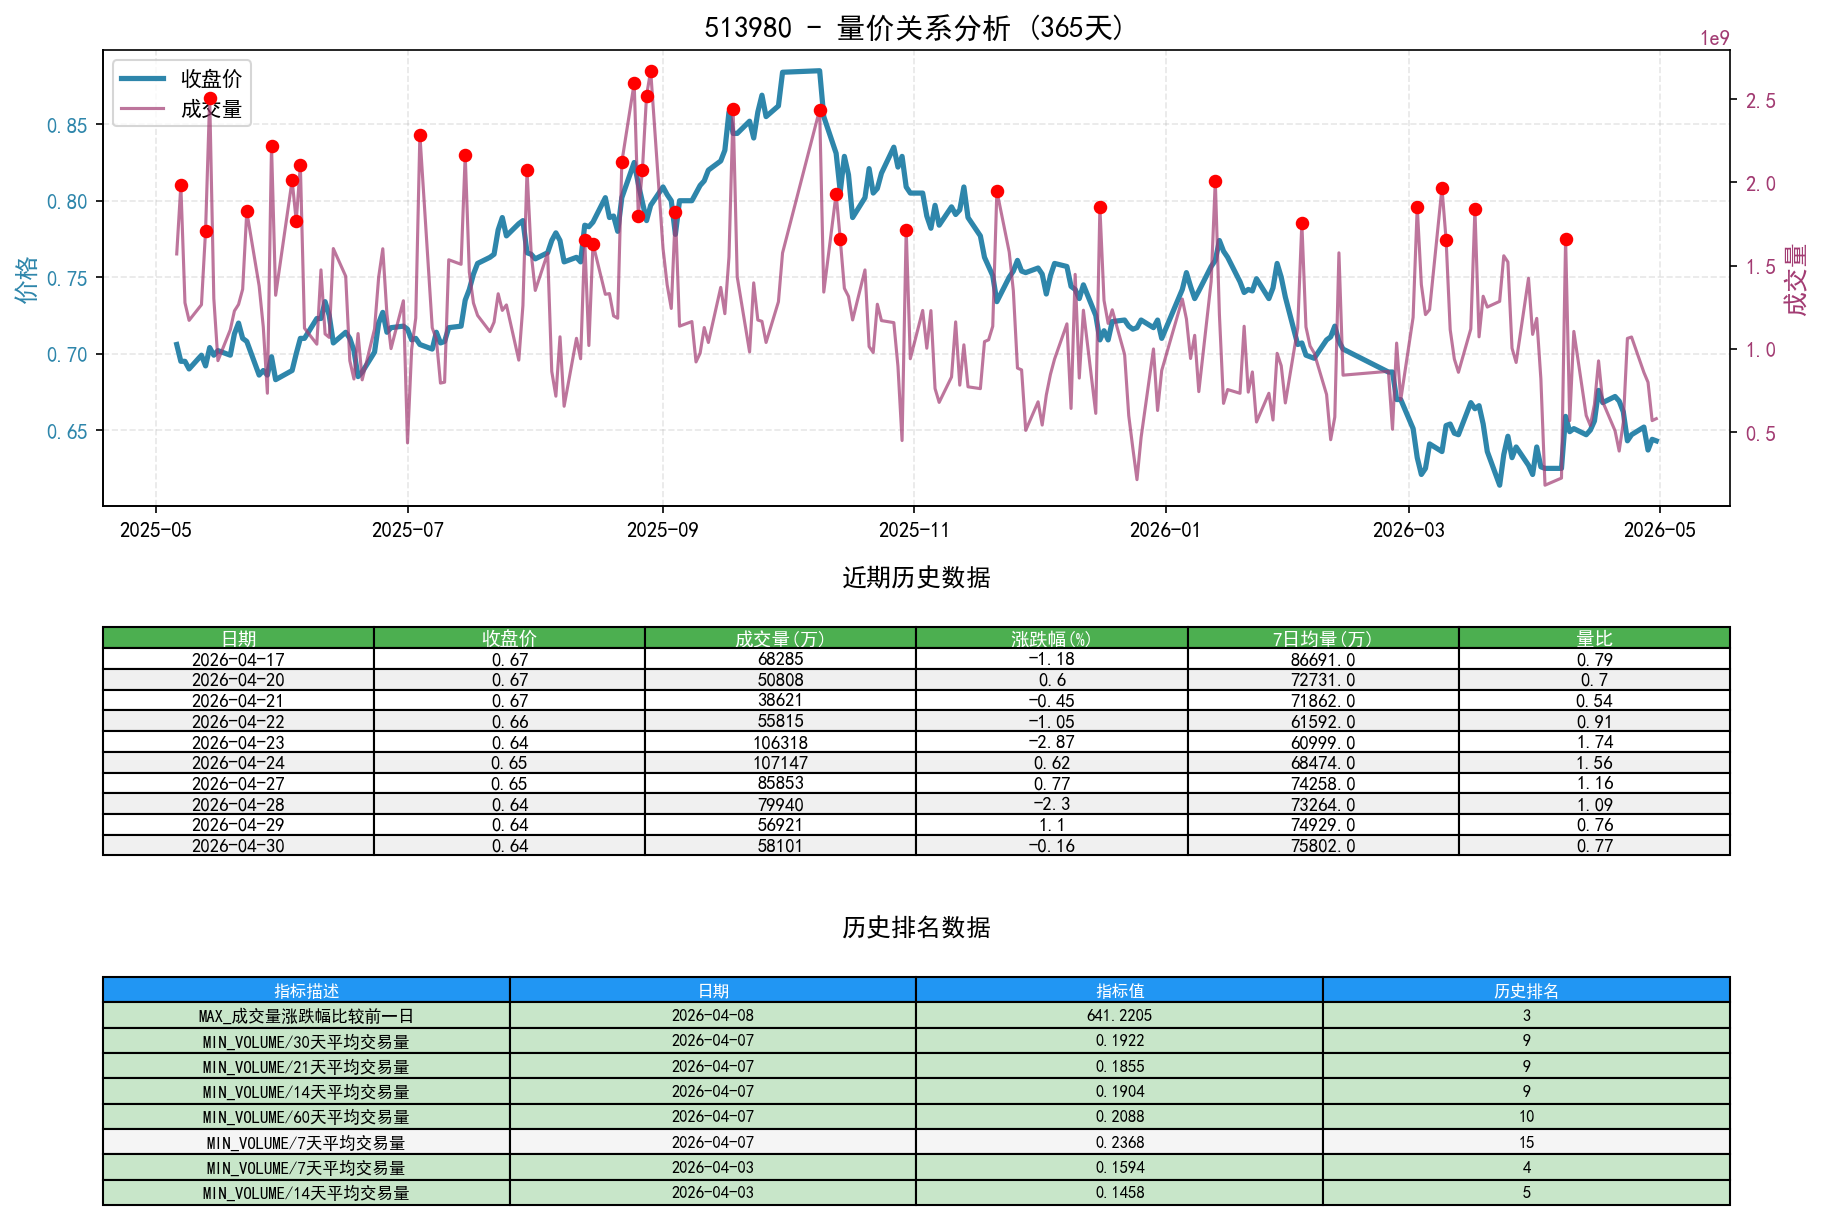
Task: Select the date cell '2026-04-29'
Action: [x=238, y=824]
